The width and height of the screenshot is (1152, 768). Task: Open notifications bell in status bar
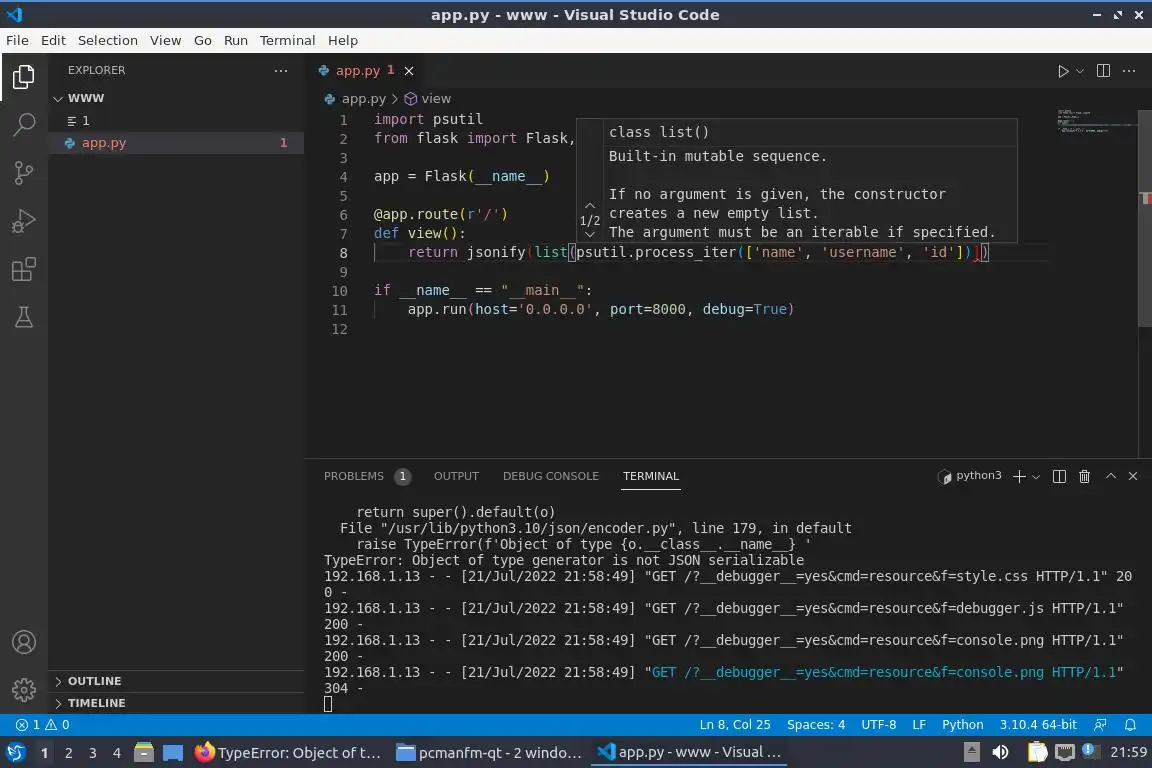[x=1130, y=725]
